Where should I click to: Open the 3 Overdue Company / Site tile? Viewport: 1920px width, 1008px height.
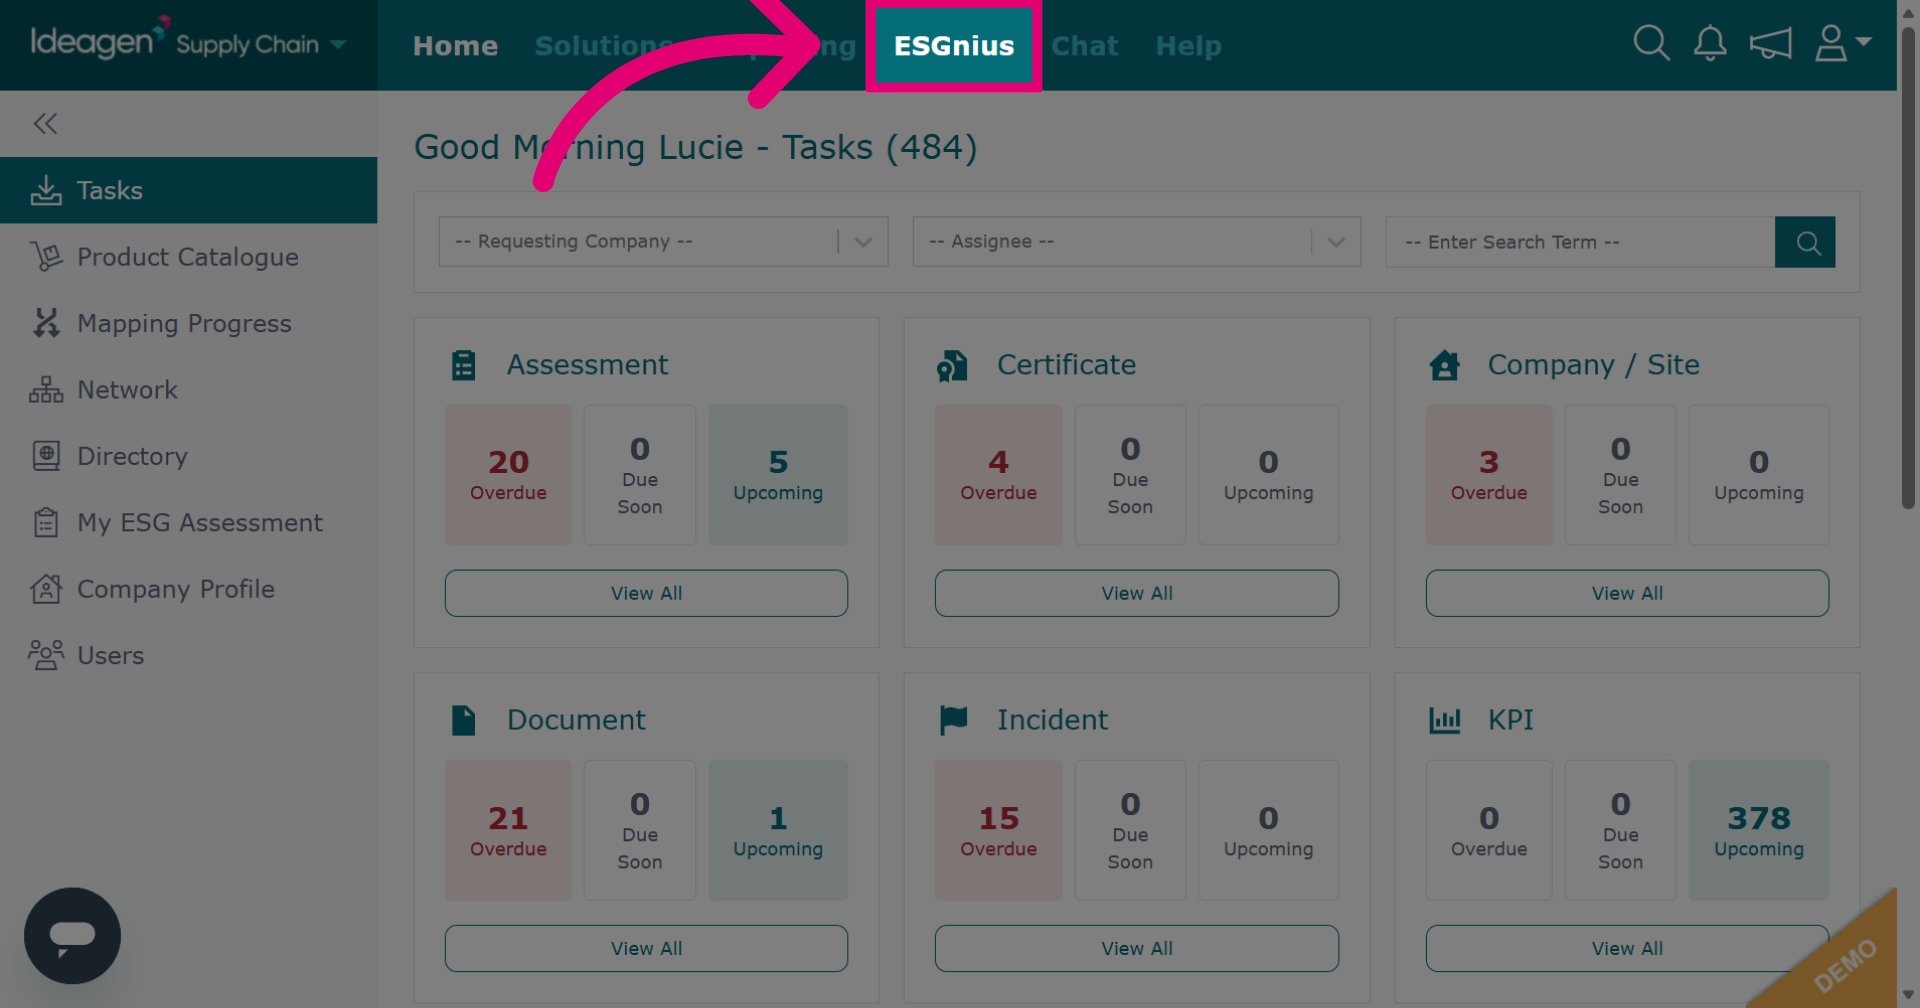pos(1489,475)
